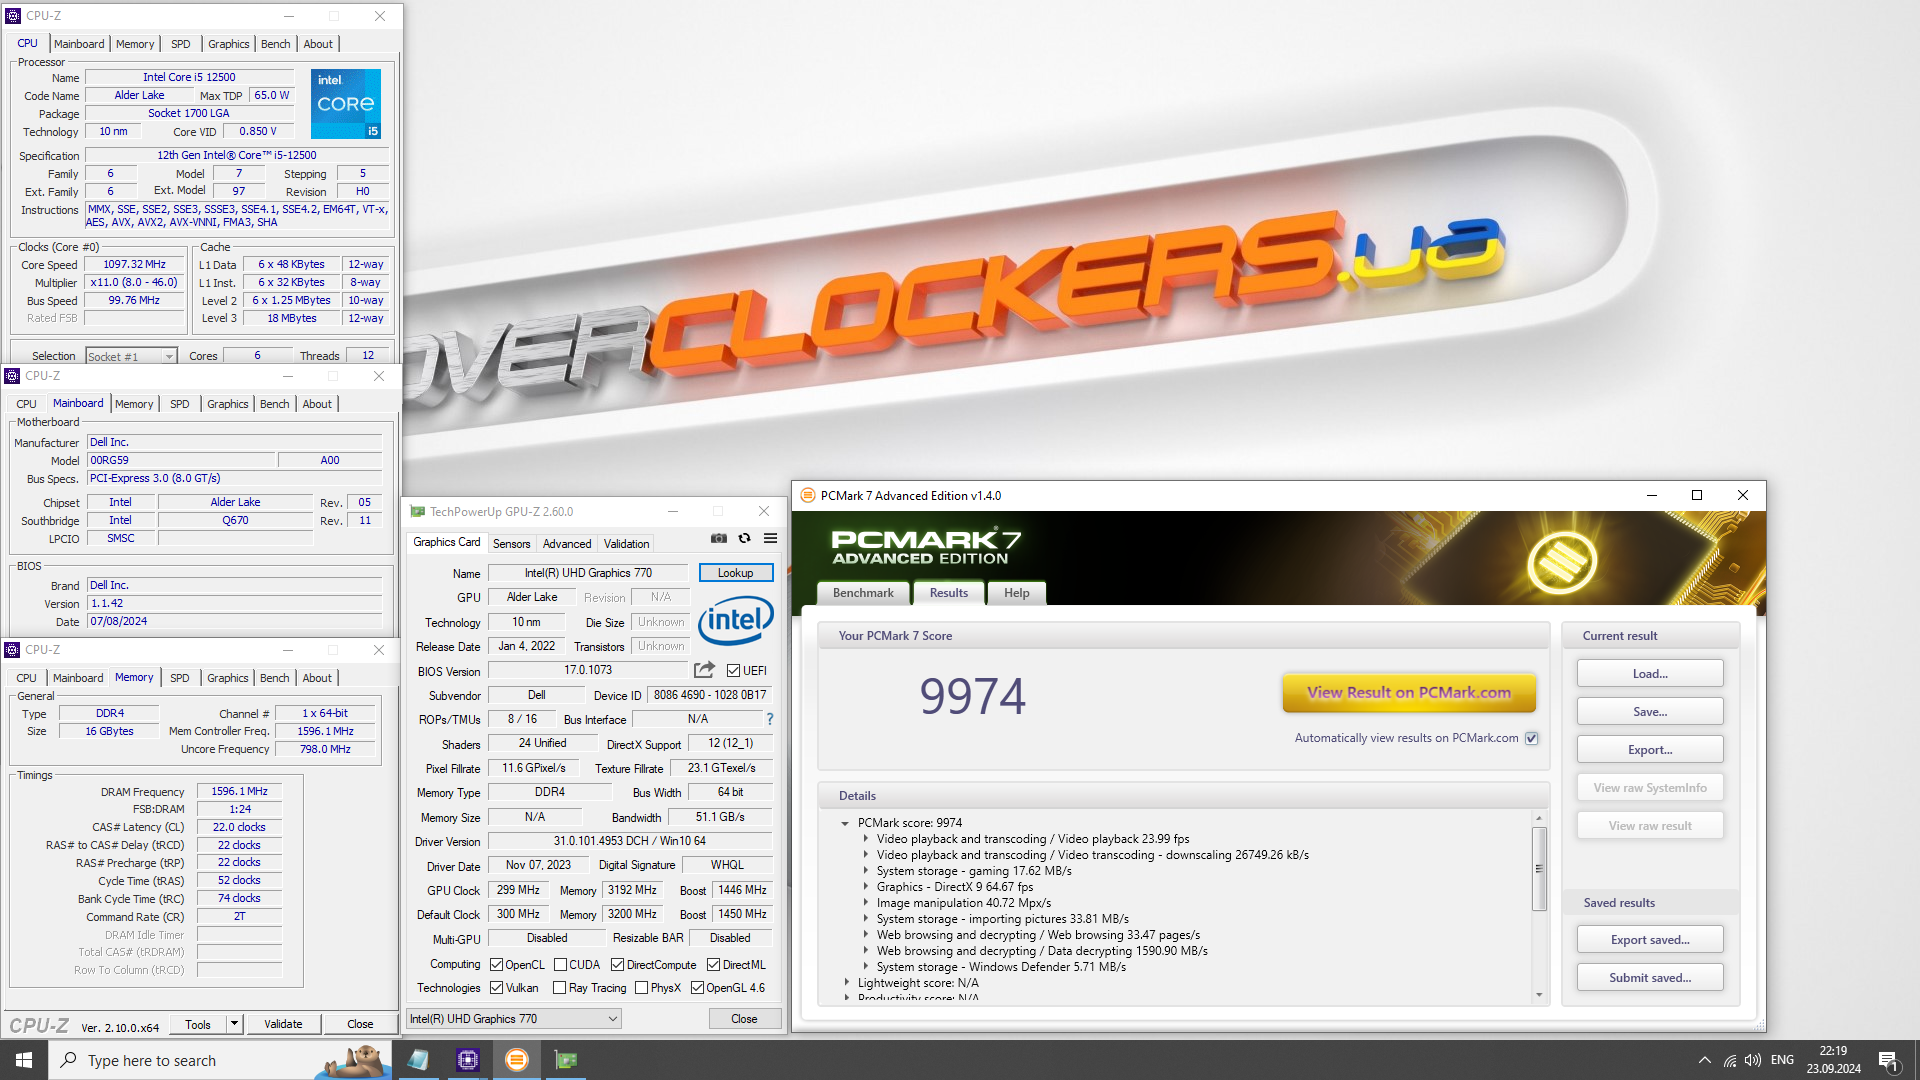The width and height of the screenshot is (1920, 1080).
Task: Click the PCMark 7 title bar app icon
Action: click(807, 495)
